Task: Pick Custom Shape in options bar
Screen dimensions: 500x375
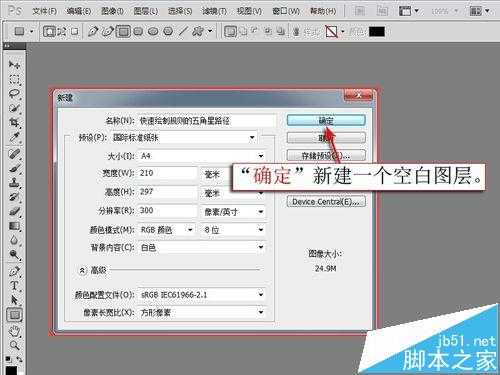Action: coord(198,32)
